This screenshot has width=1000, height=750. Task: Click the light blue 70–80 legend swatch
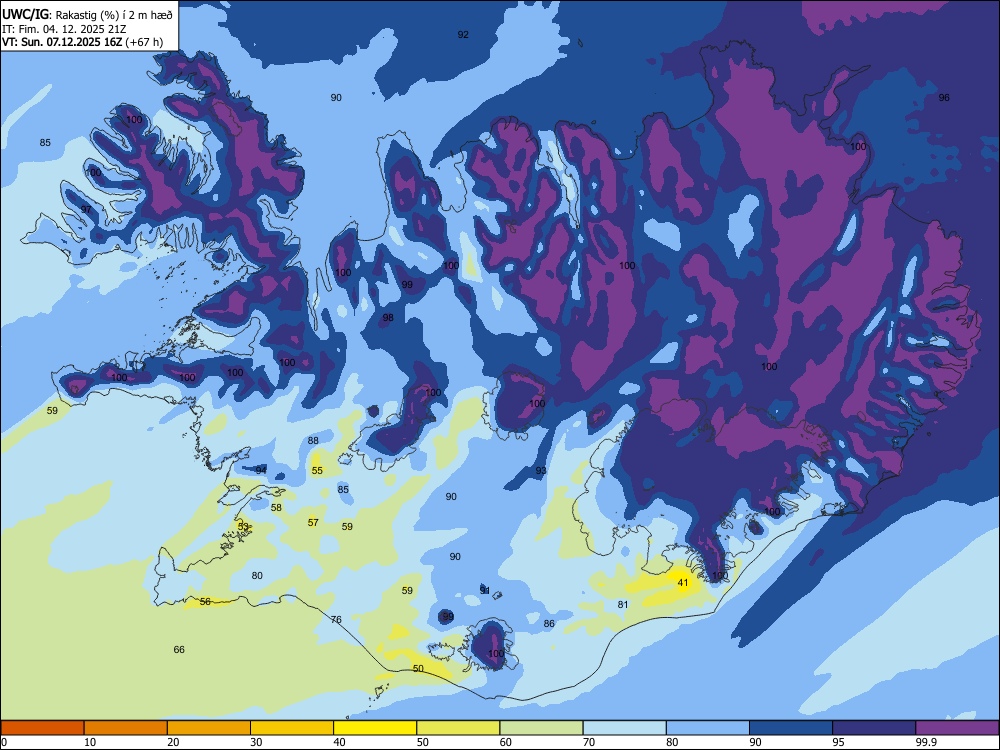coord(625,728)
